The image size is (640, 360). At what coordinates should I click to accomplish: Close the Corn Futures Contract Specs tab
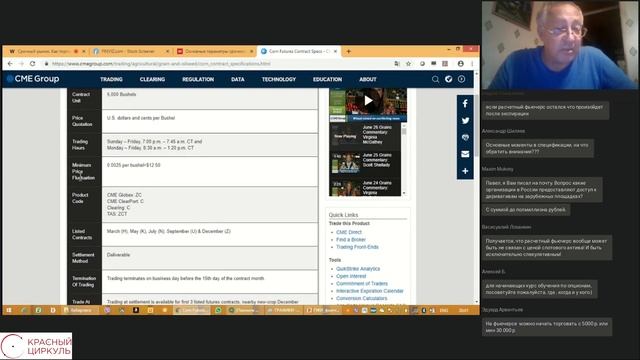click(x=336, y=51)
